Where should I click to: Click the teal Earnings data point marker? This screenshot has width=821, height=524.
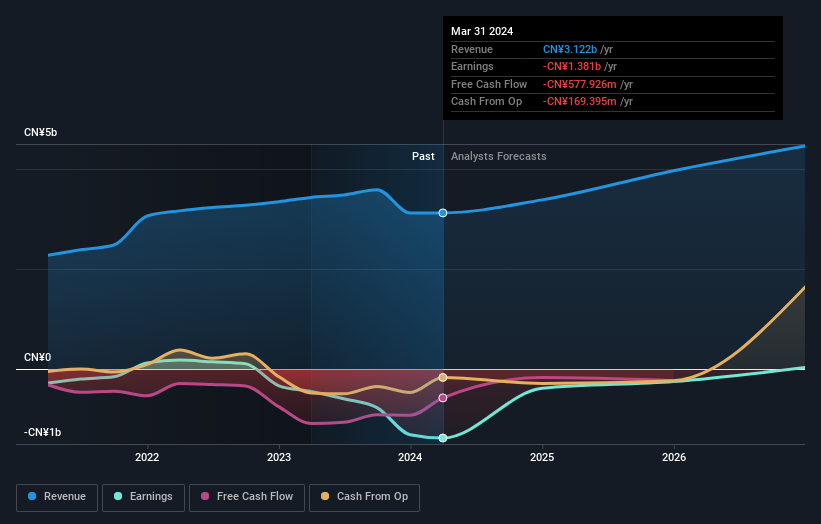443,438
